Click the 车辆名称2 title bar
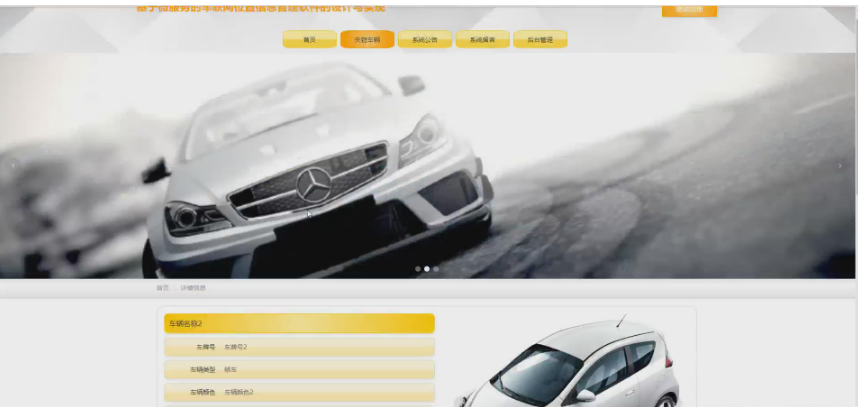858x407 pixels. (x=299, y=323)
